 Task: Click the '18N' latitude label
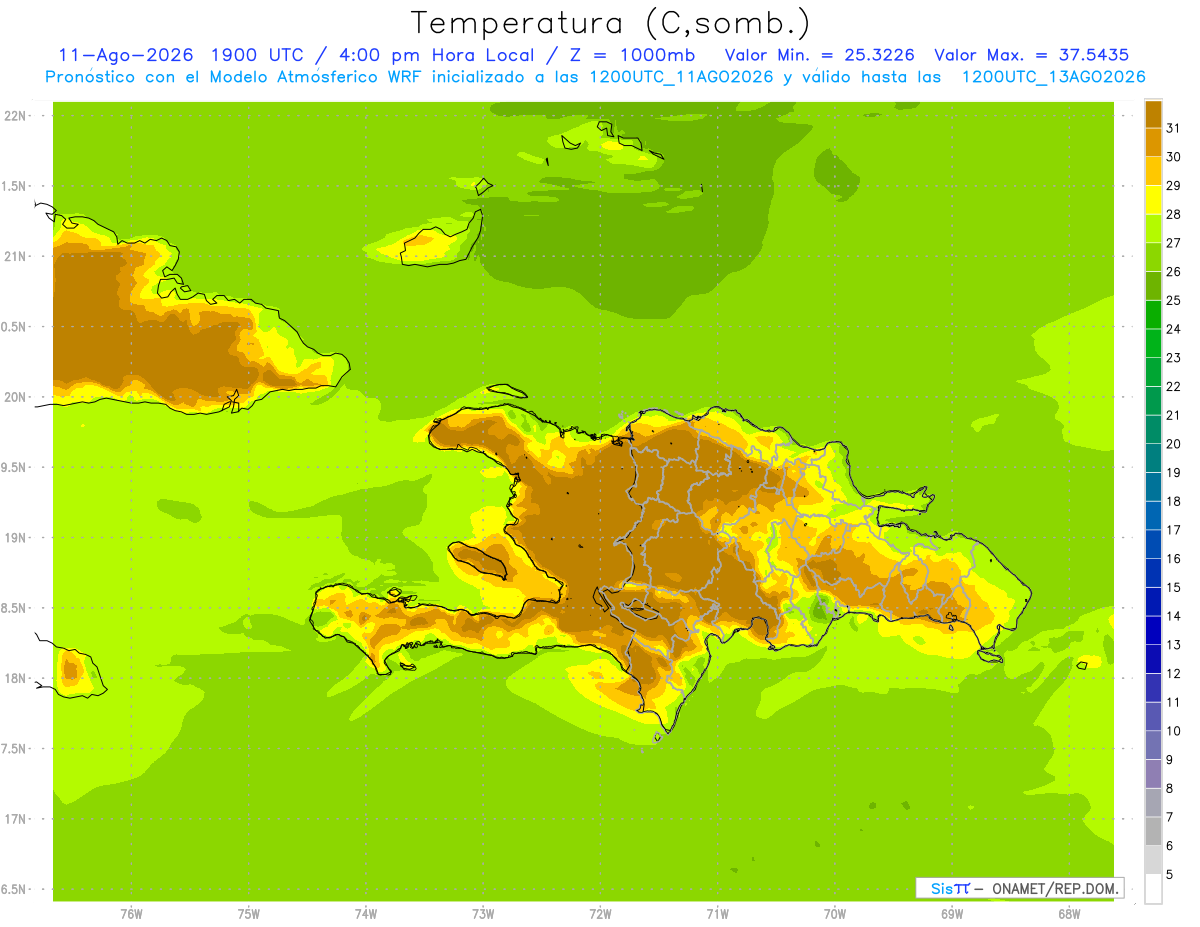16,679
